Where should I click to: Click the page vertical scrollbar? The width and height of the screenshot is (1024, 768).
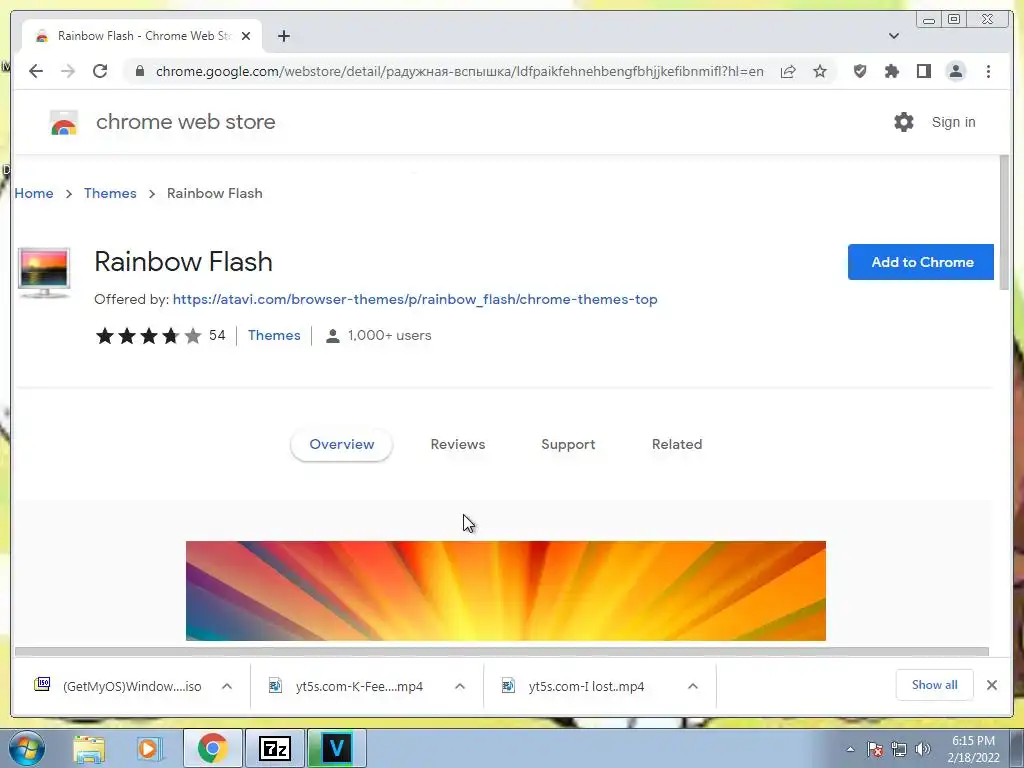(1004, 222)
